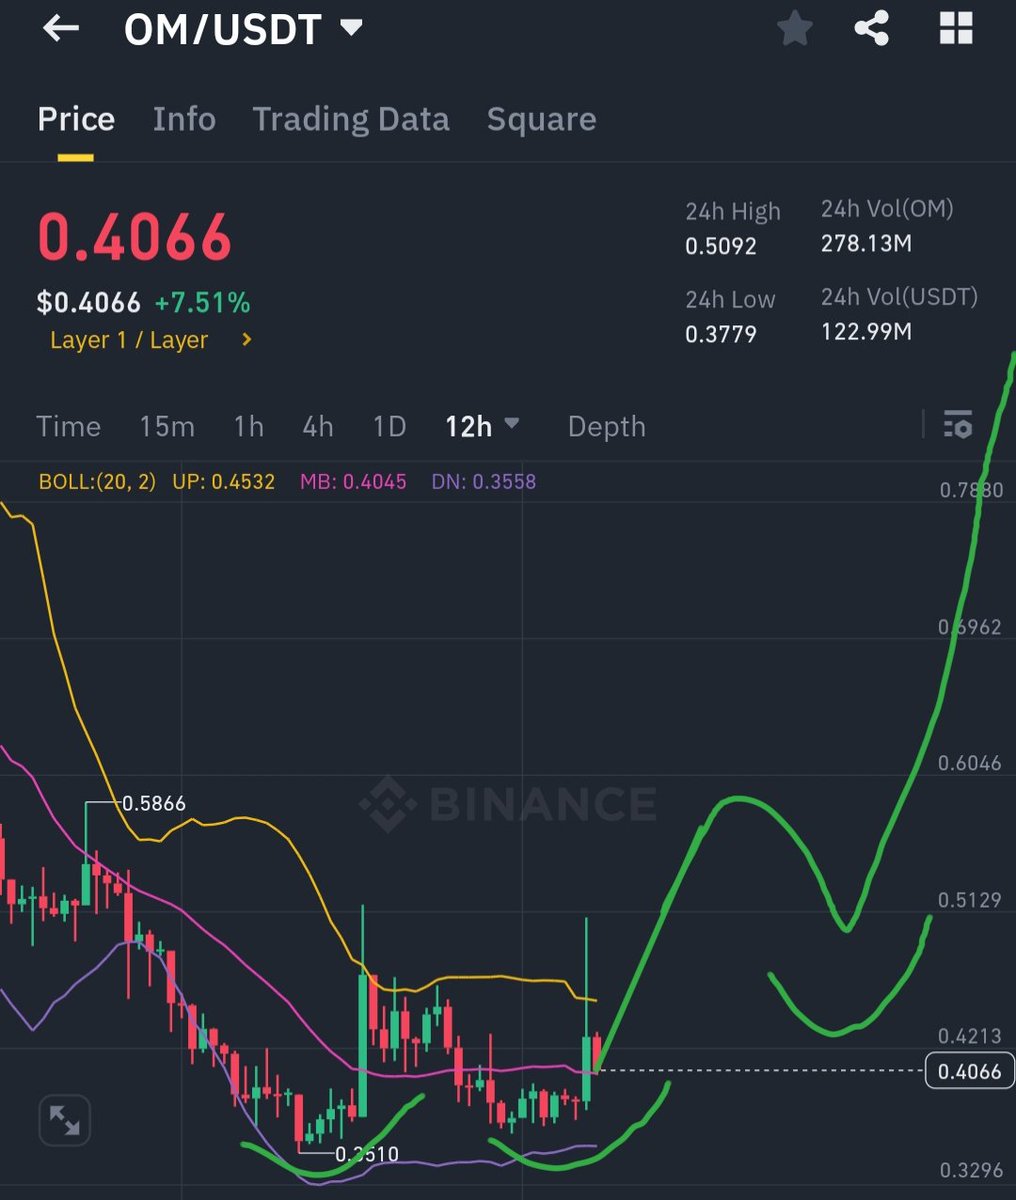This screenshot has height=1200, width=1016.
Task: Open the Trading Data tab
Action: [351, 119]
